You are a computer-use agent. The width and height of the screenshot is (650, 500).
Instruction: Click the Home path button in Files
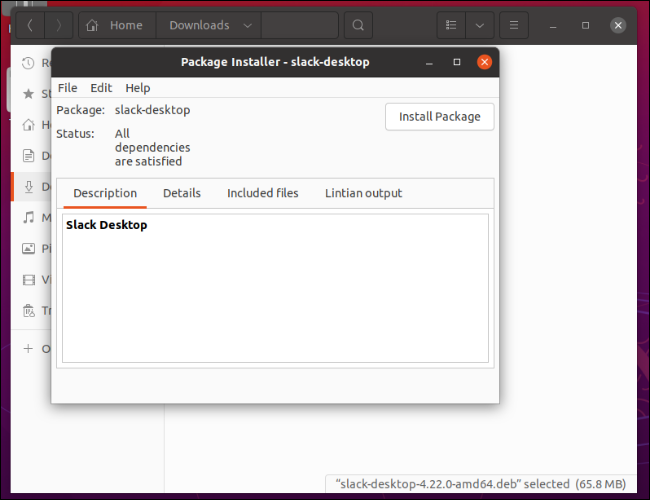[117, 25]
